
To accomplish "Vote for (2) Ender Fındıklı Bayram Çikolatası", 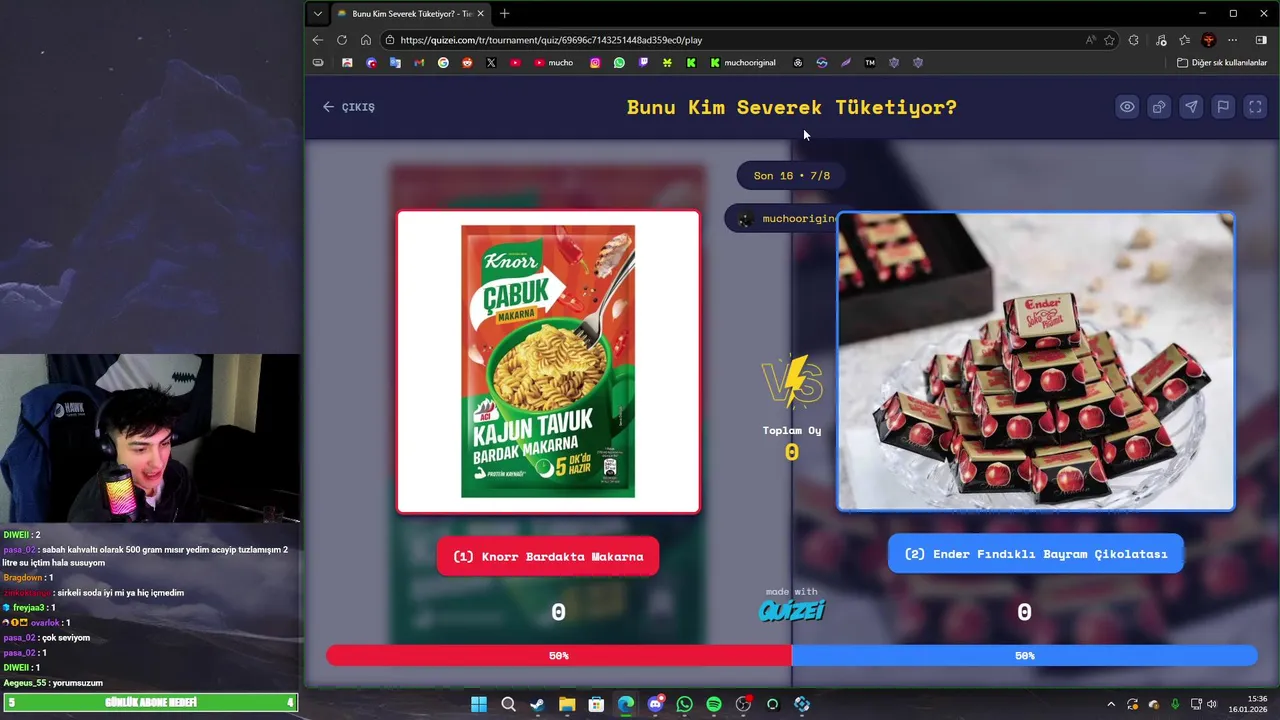I will coord(1036,554).
